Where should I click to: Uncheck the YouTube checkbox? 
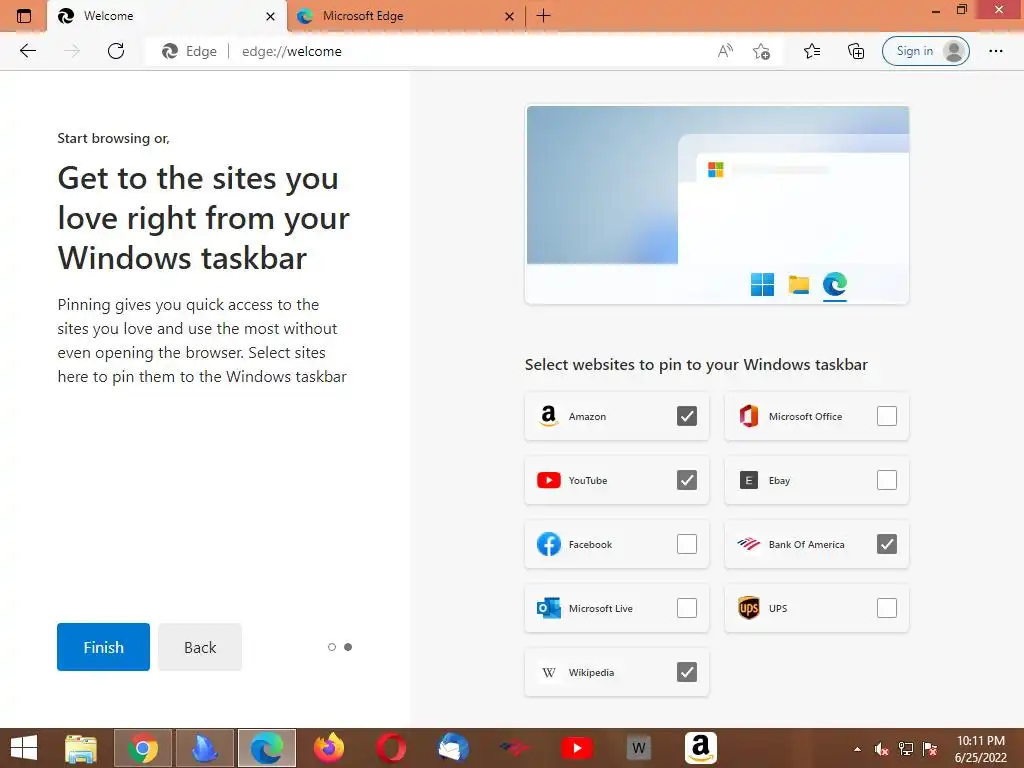(x=686, y=480)
